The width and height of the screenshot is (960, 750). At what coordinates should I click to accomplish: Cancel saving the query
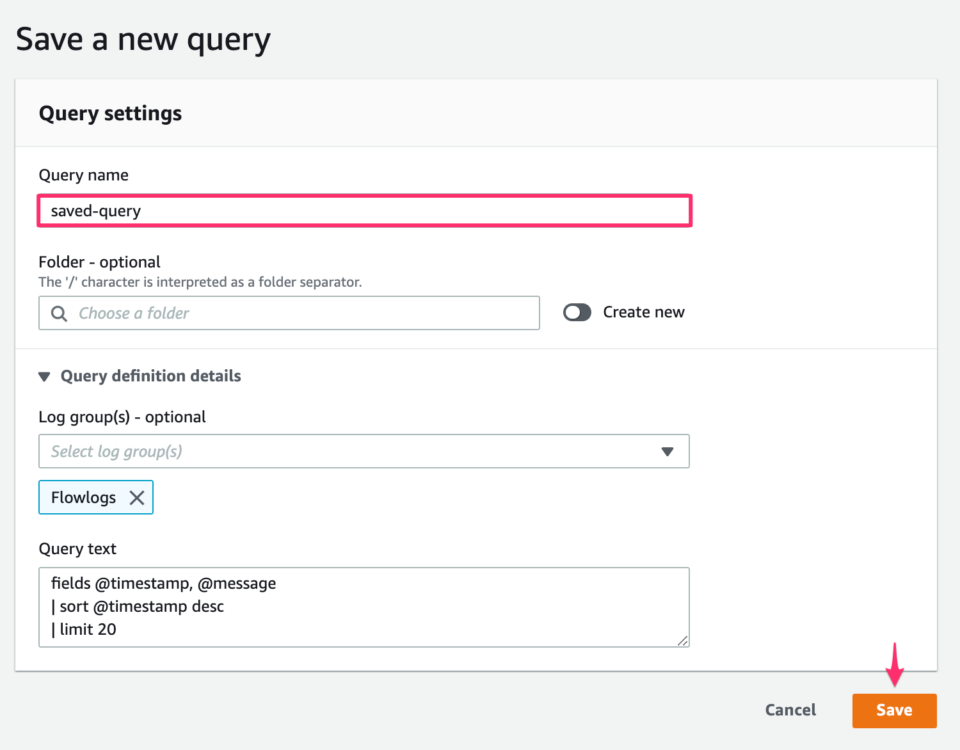click(x=790, y=710)
